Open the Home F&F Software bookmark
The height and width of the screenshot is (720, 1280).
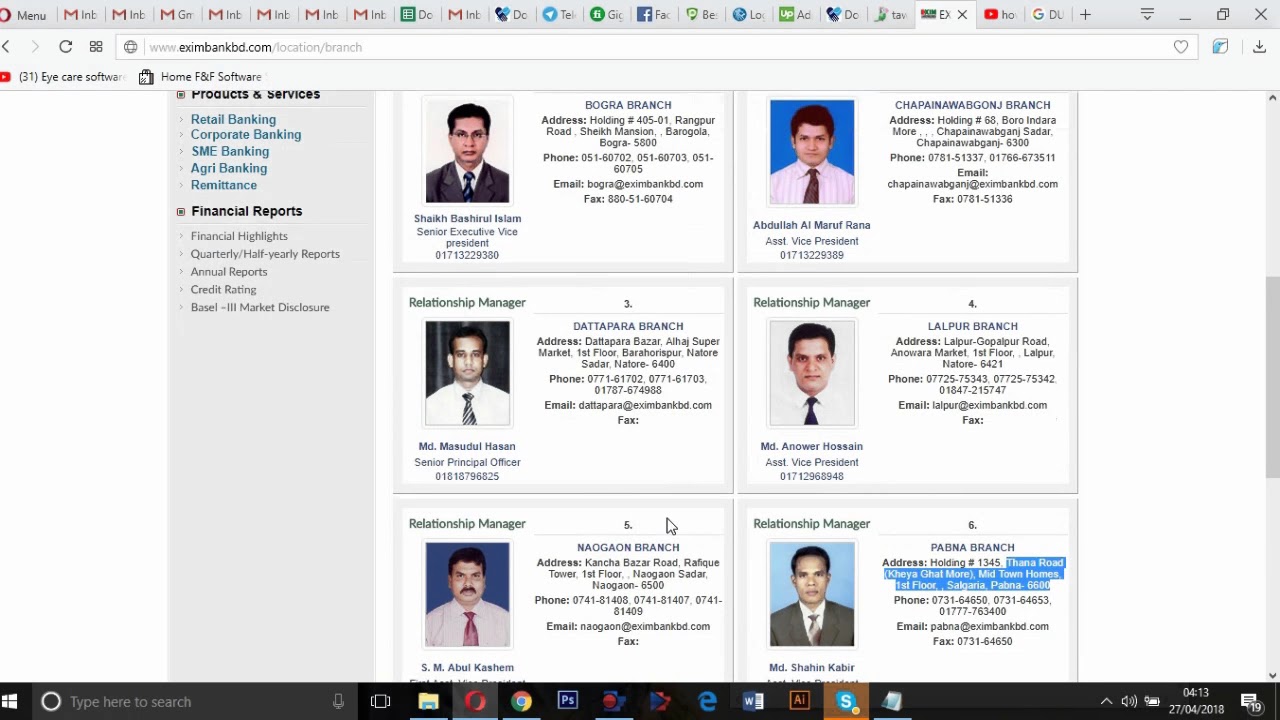200,77
